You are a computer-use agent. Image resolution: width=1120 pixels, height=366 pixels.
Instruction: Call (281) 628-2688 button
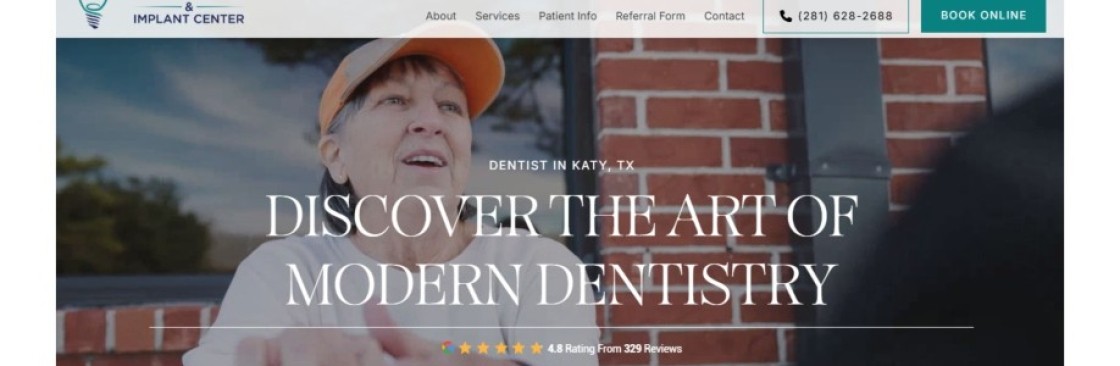click(x=836, y=16)
